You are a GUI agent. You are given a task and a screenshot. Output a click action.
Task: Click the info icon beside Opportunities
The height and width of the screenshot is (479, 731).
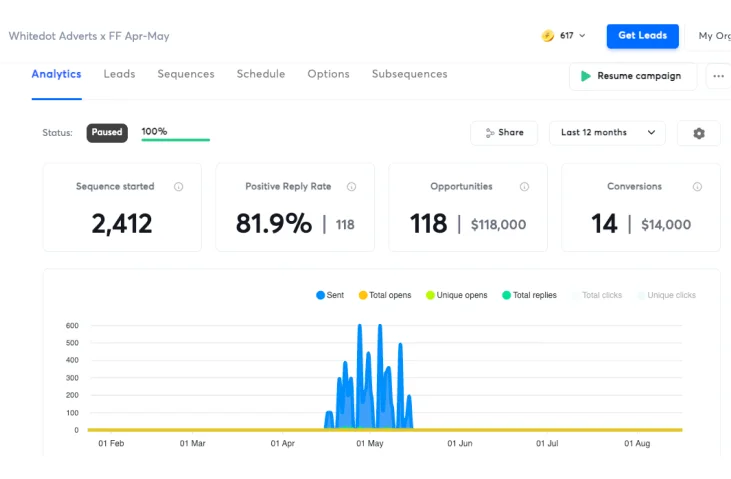(x=524, y=187)
